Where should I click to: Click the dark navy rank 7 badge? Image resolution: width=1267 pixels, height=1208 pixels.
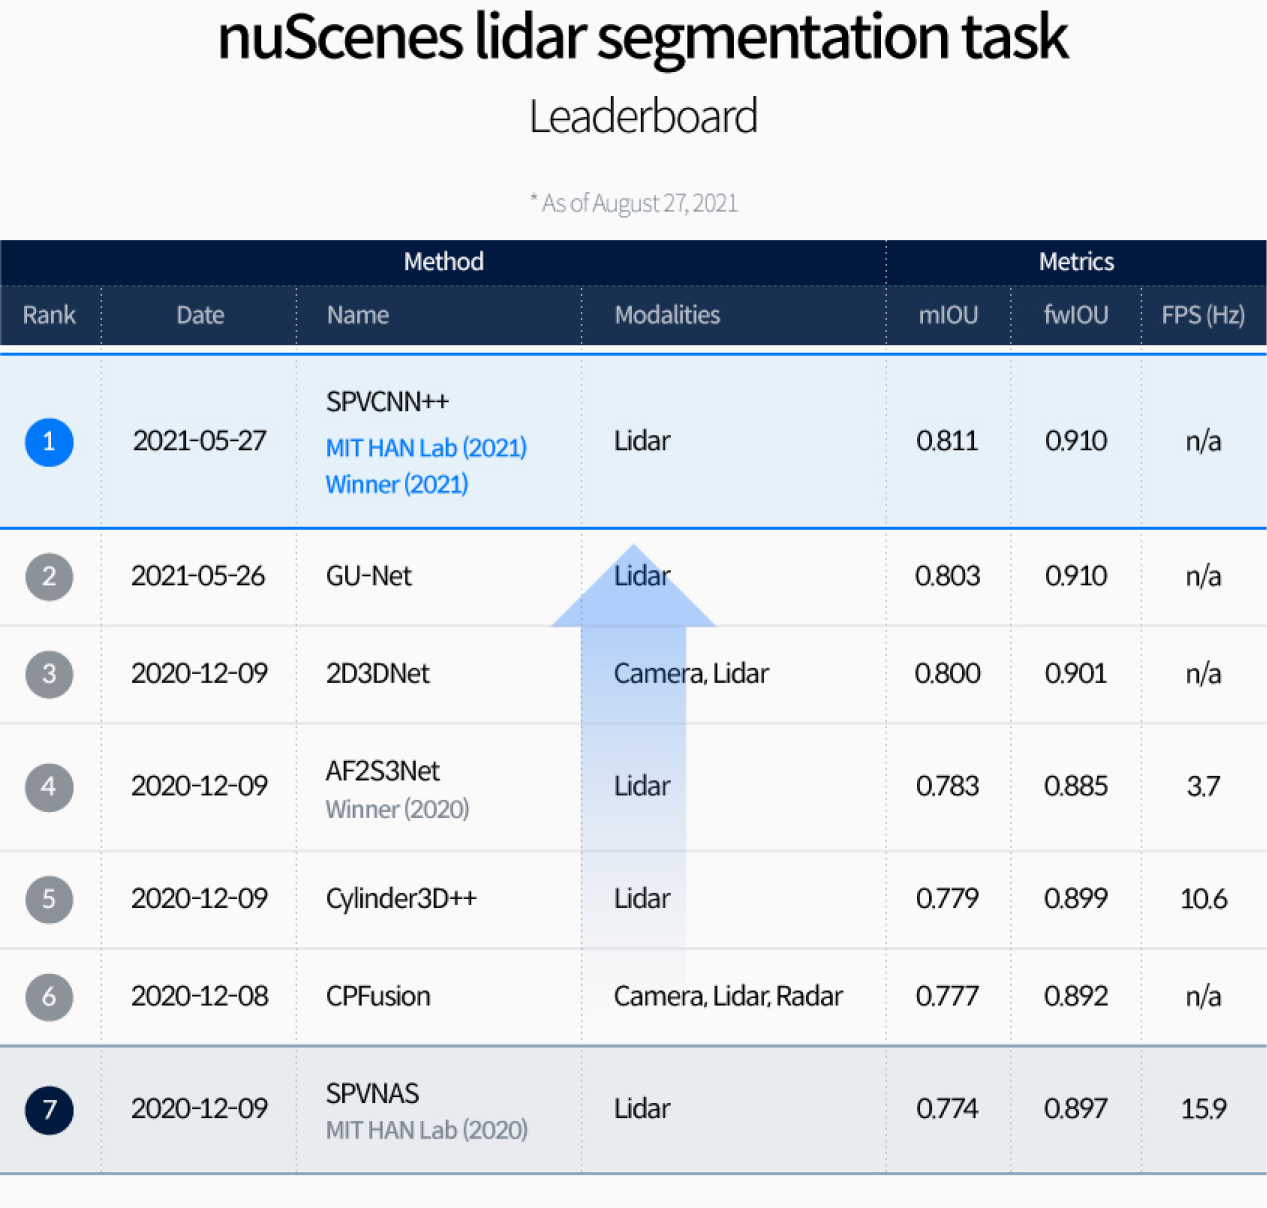click(49, 1109)
